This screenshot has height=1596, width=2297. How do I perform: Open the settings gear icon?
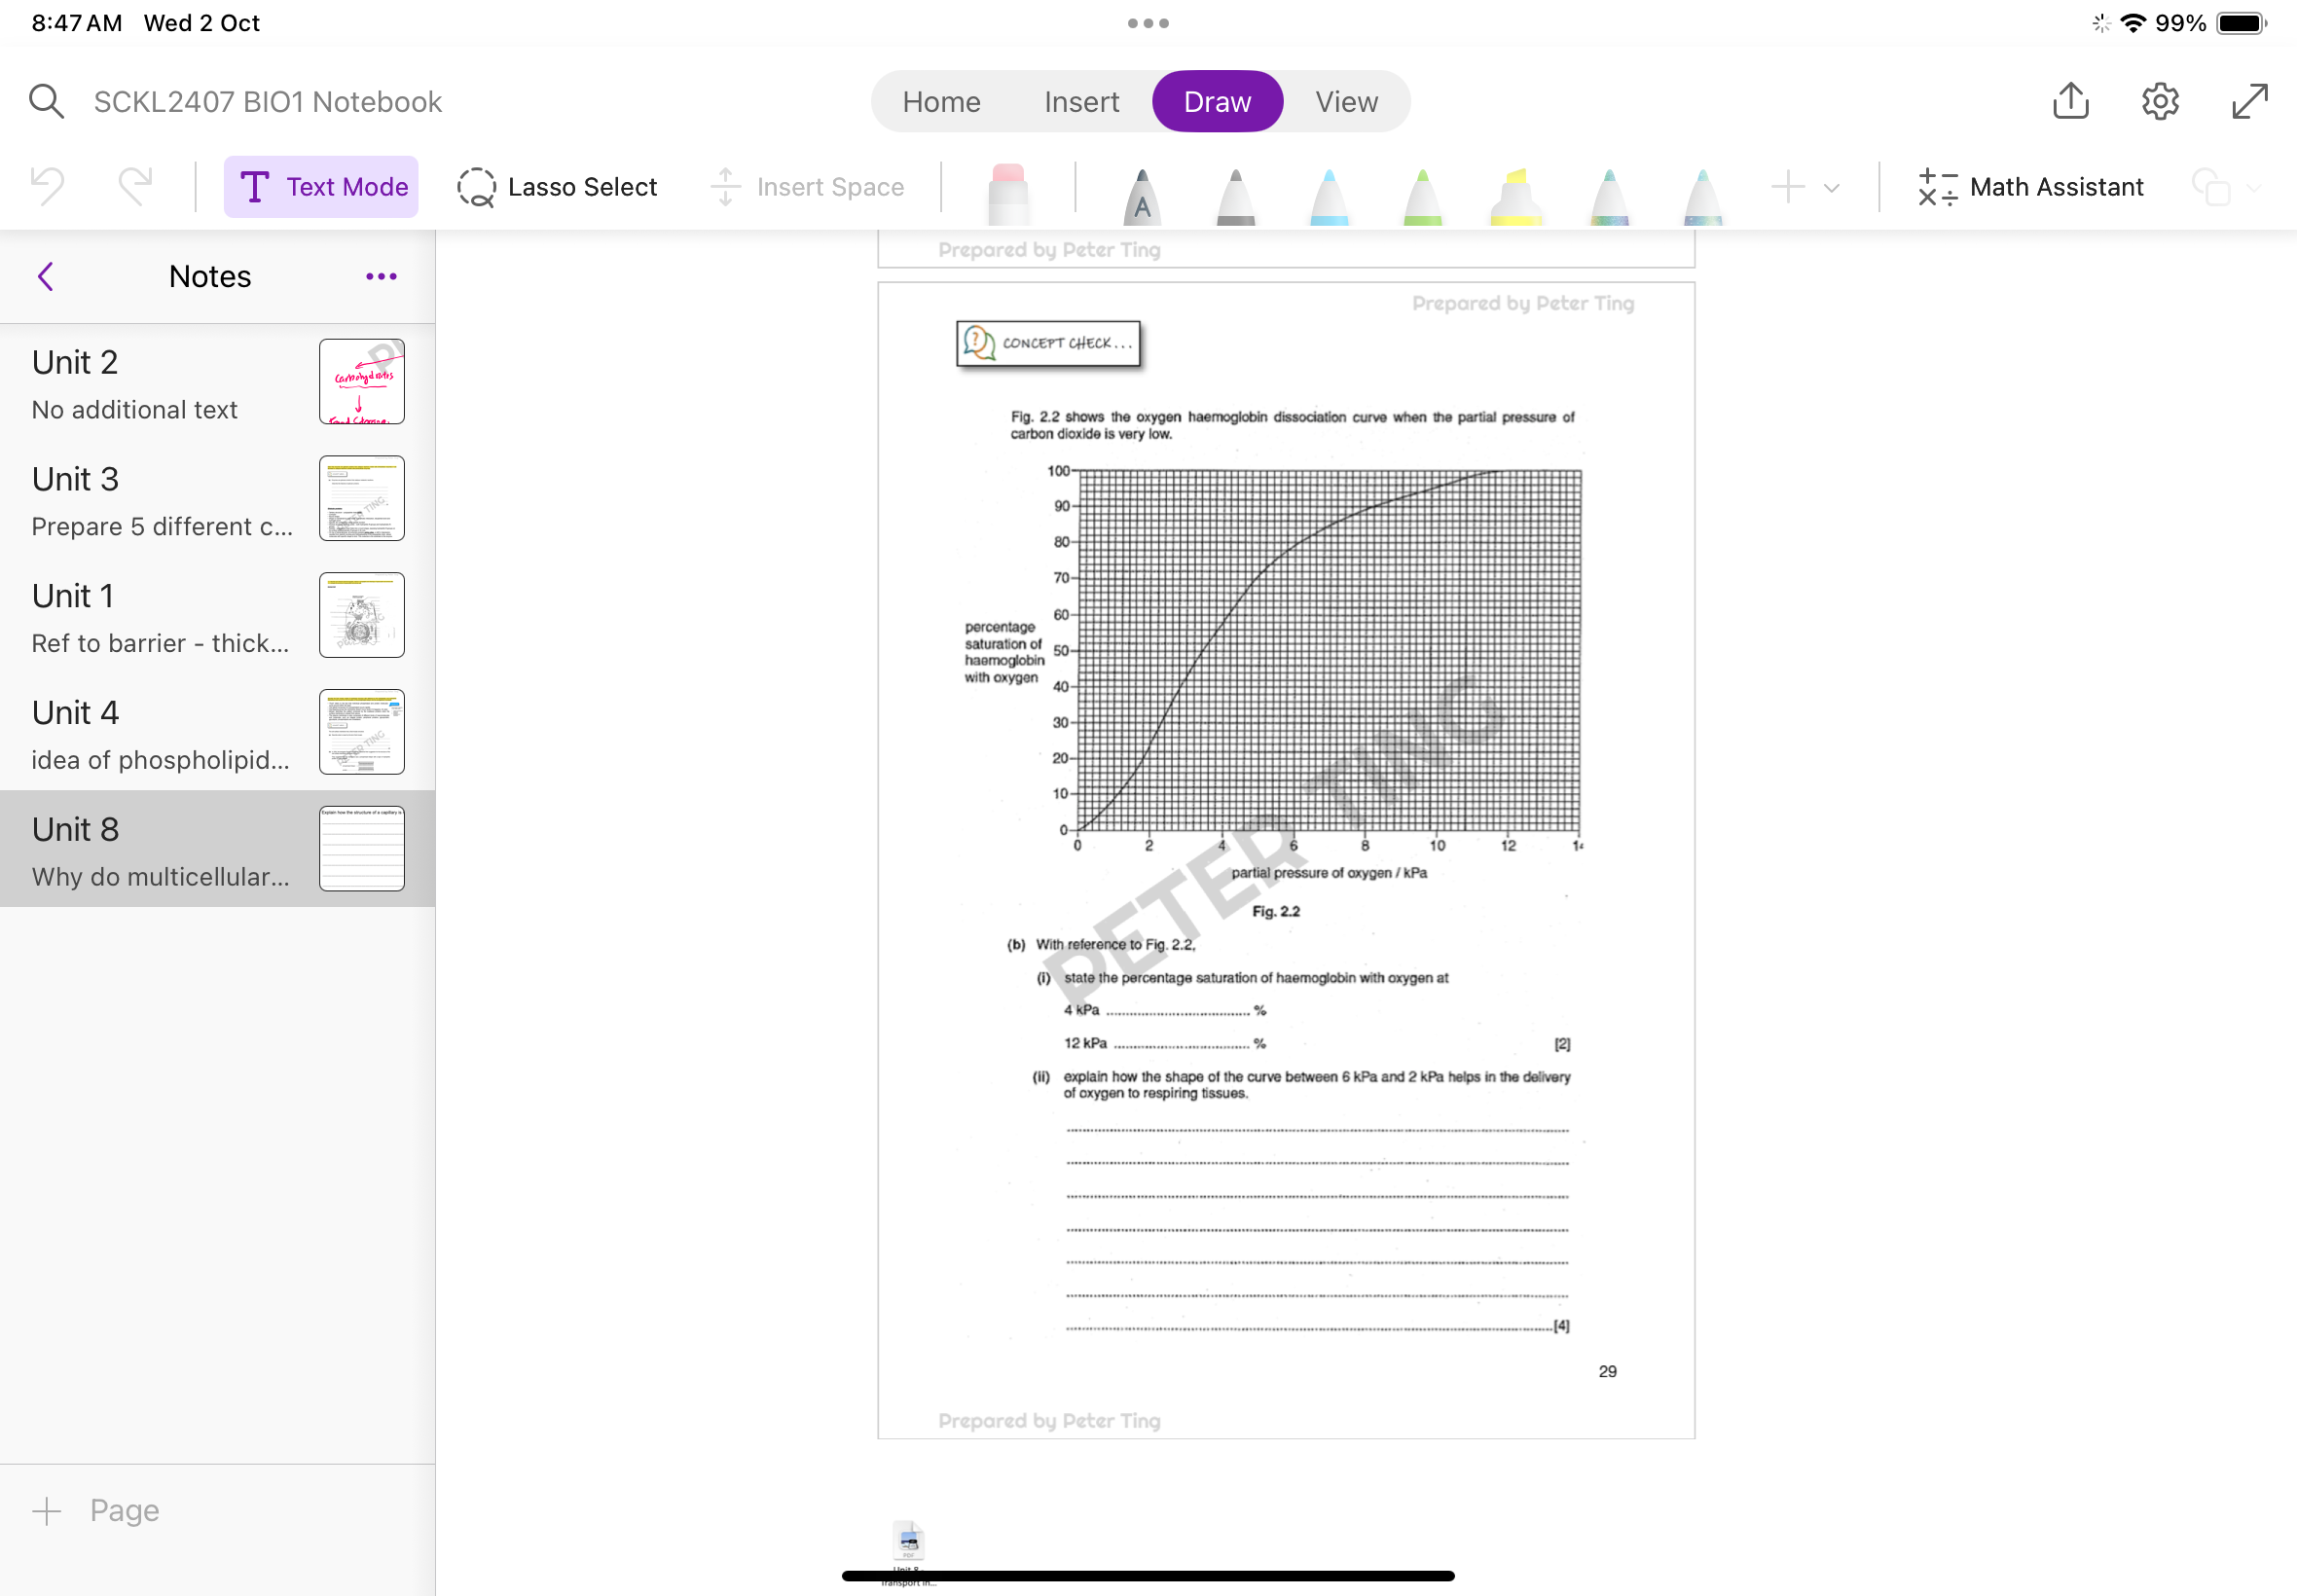click(2160, 101)
